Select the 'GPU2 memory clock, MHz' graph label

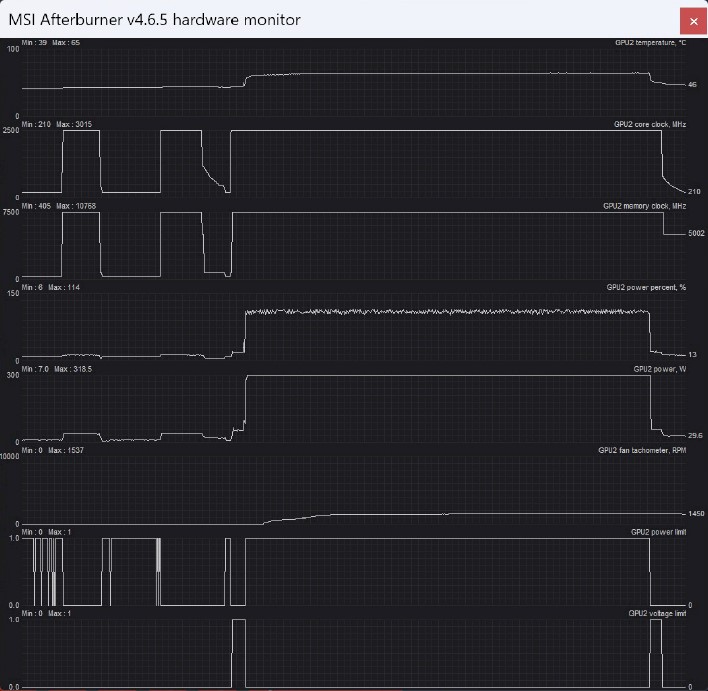point(644,206)
